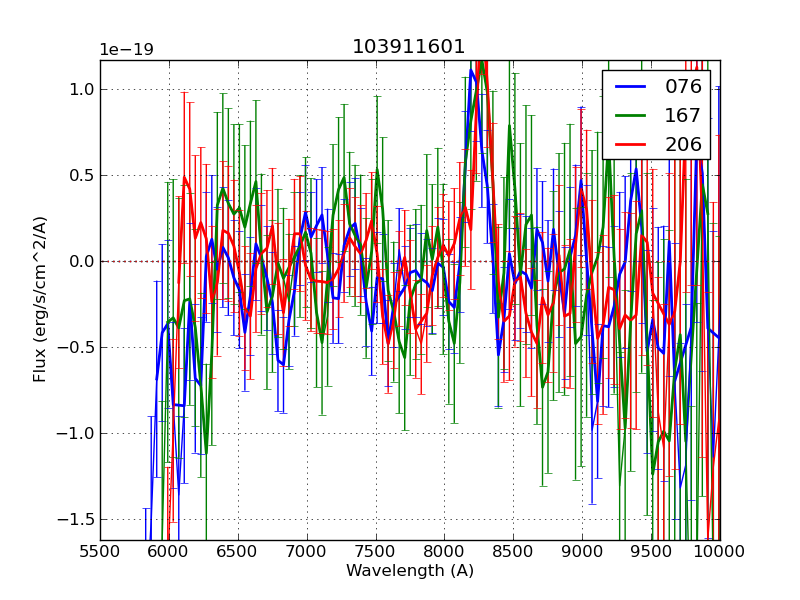Viewport: 800px width, 600px height.
Task: Click the 8000 x-axis tick label
Action: 444,551
